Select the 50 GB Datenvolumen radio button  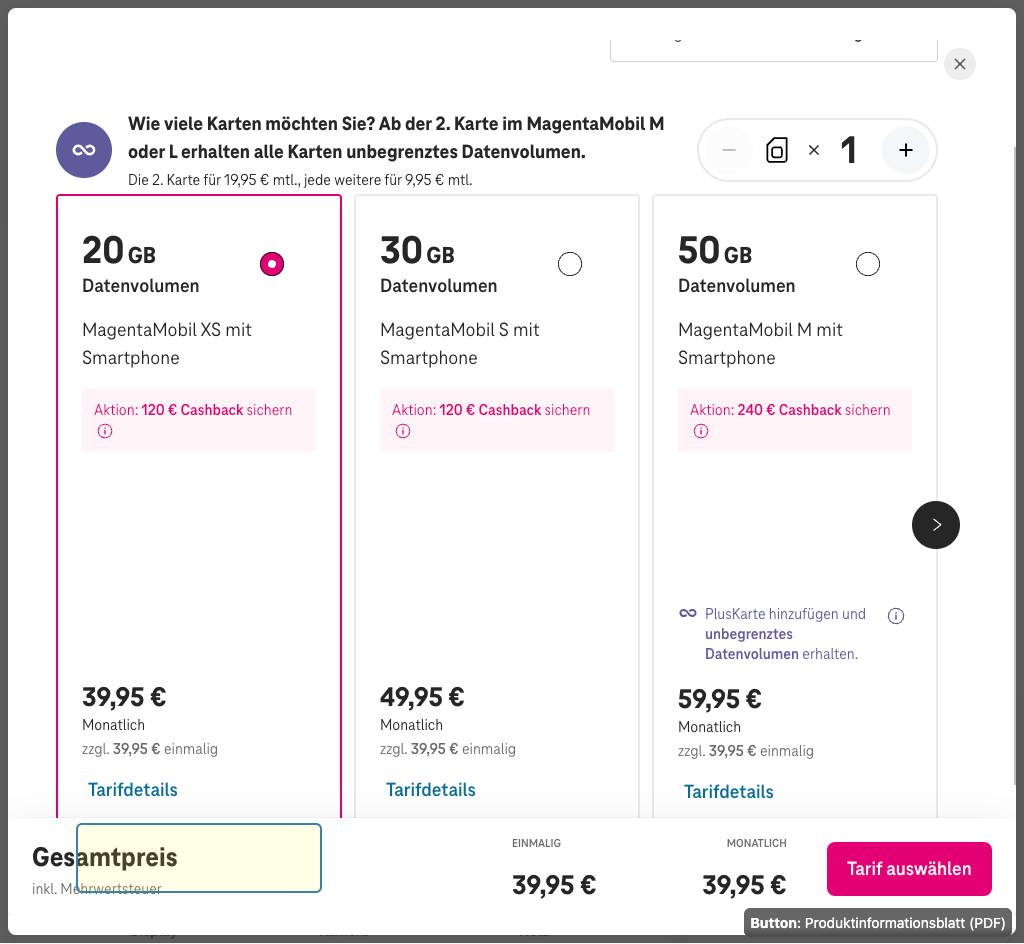click(x=867, y=263)
